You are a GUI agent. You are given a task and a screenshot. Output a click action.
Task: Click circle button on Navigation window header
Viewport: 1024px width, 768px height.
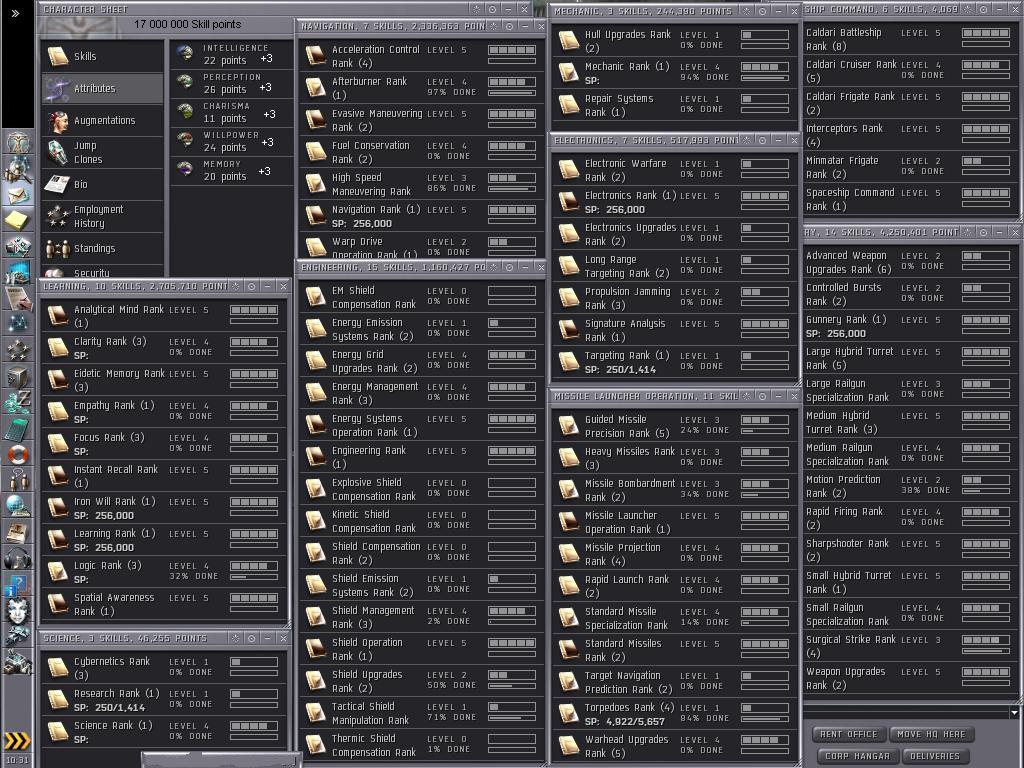[x=509, y=26]
